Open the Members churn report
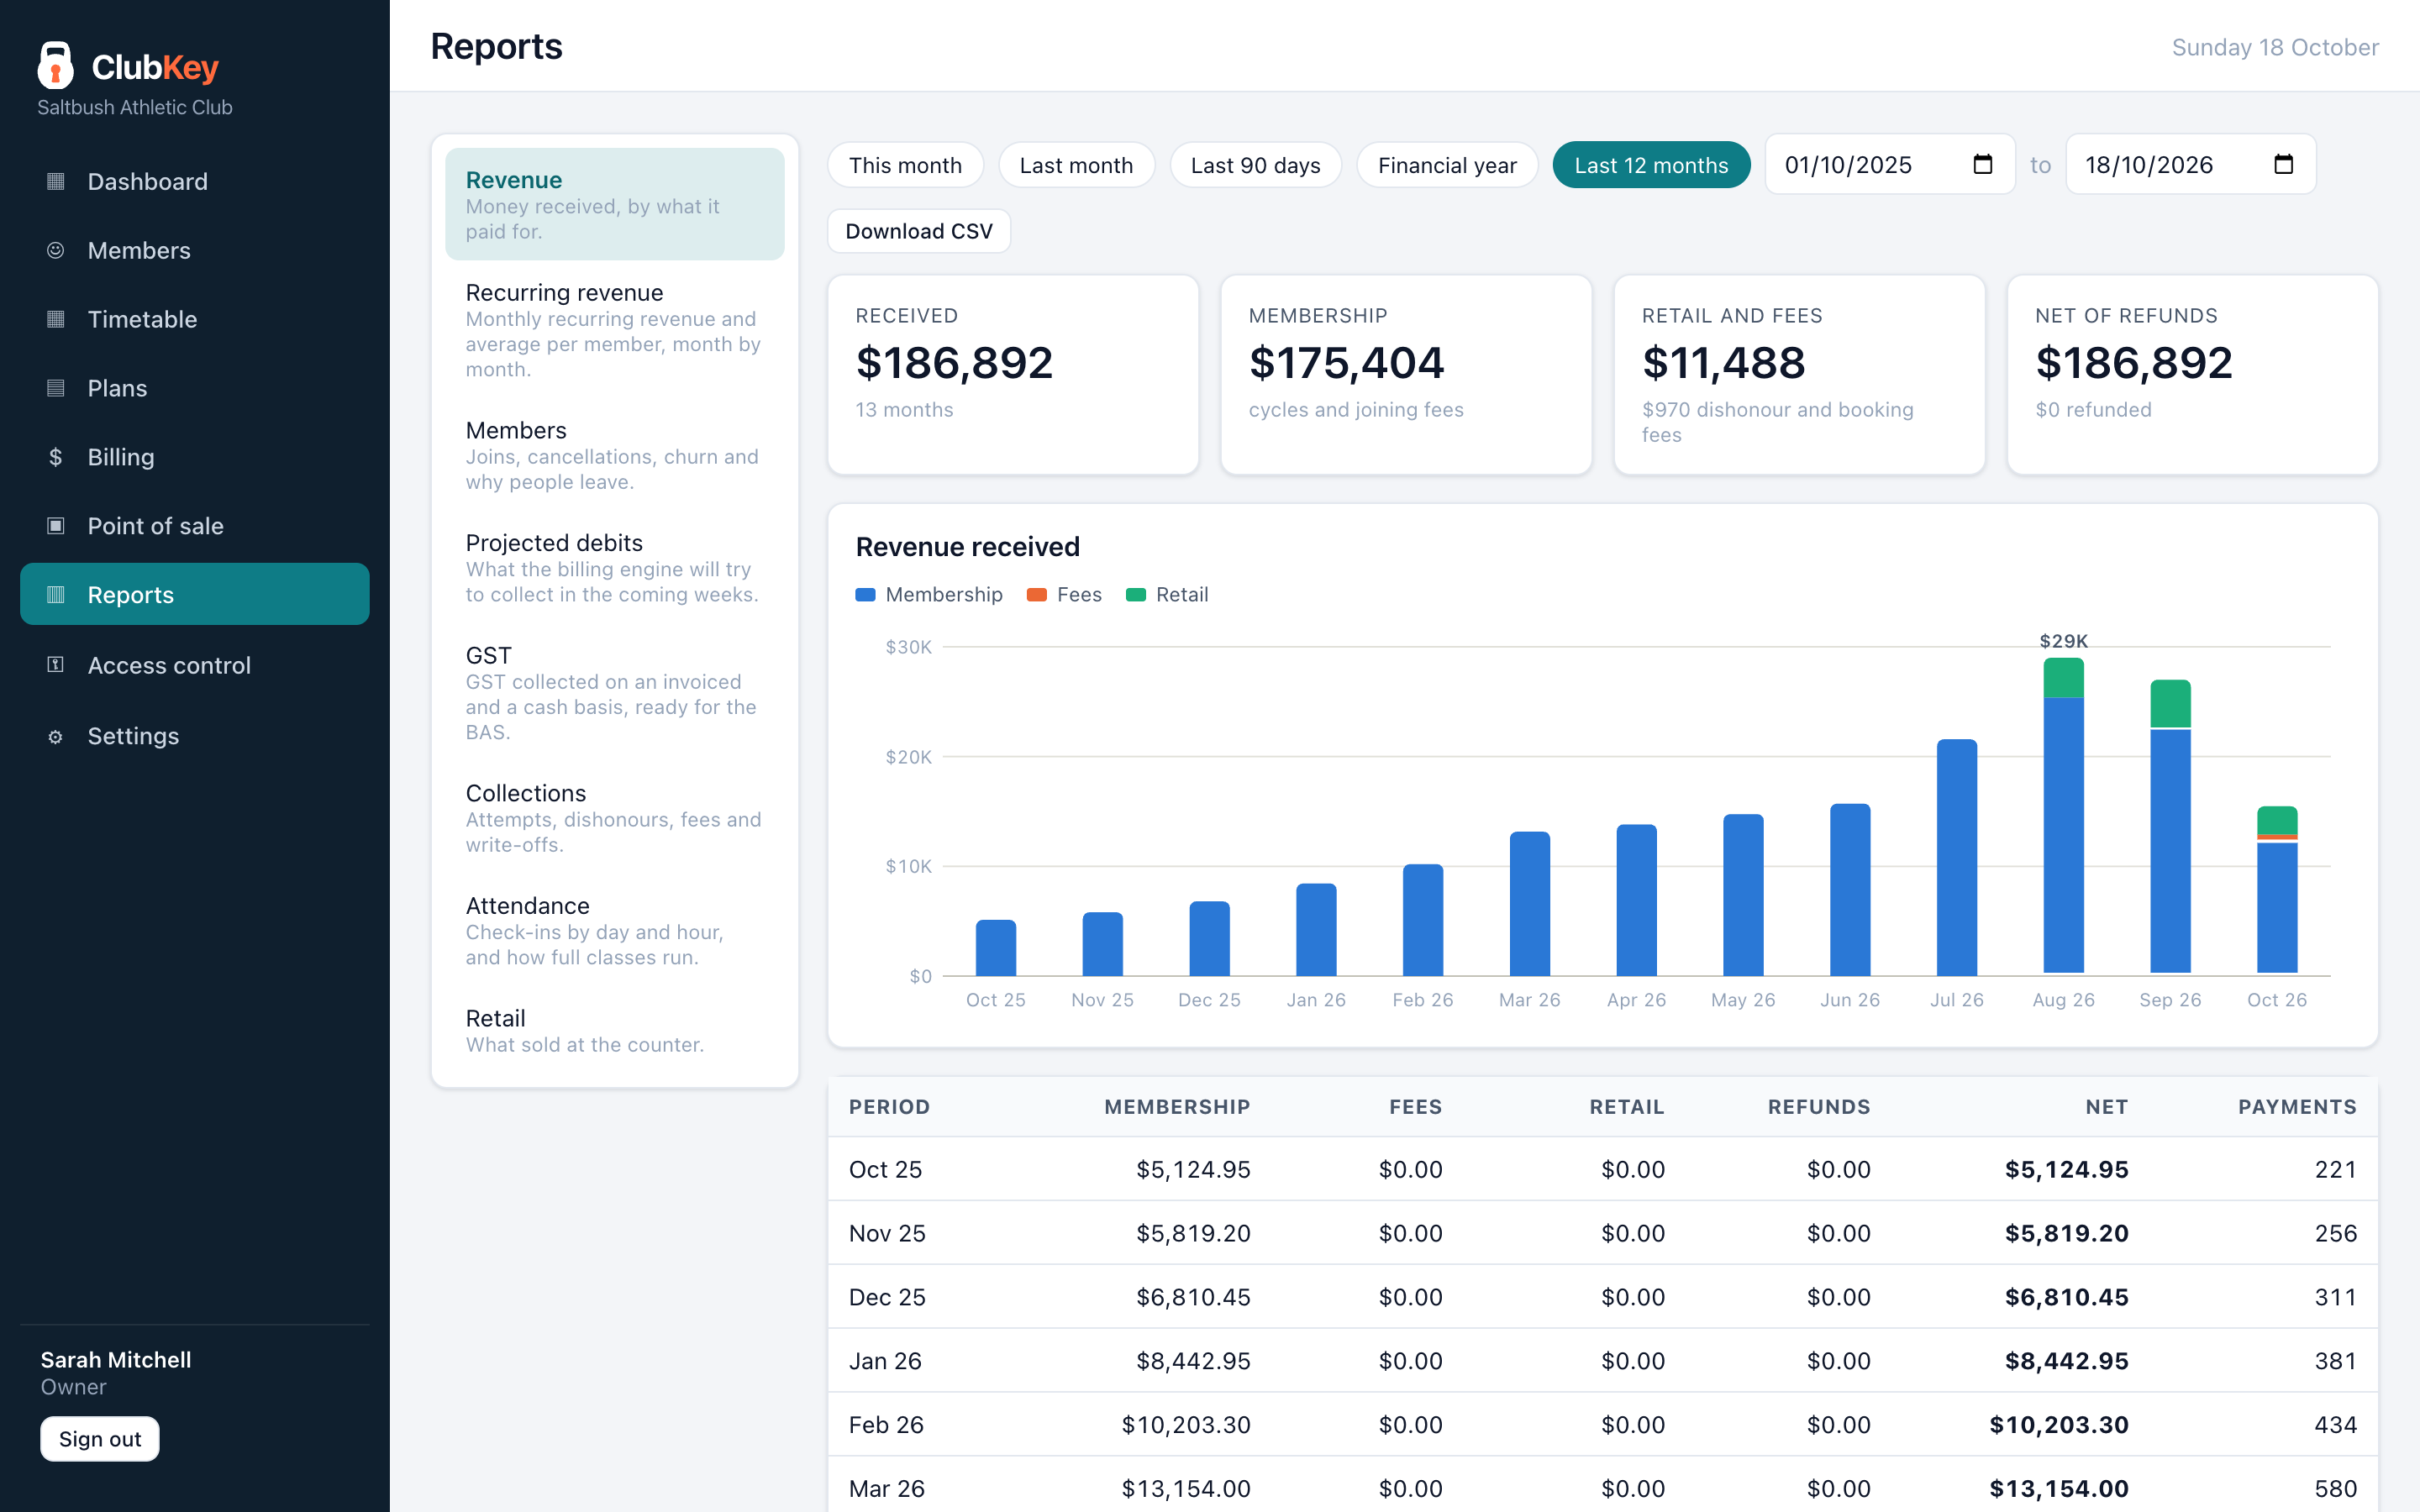The image size is (2420, 1512). click(x=614, y=455)
